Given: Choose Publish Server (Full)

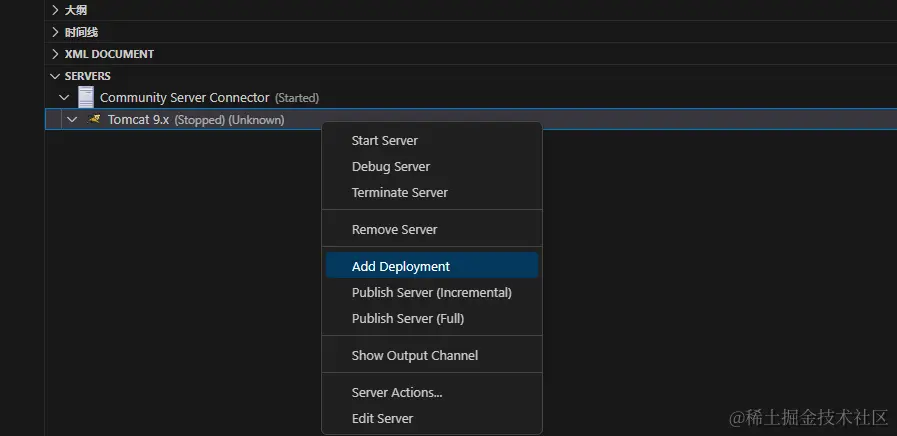Looking at the screenshot, I should [x=432, y=318].
